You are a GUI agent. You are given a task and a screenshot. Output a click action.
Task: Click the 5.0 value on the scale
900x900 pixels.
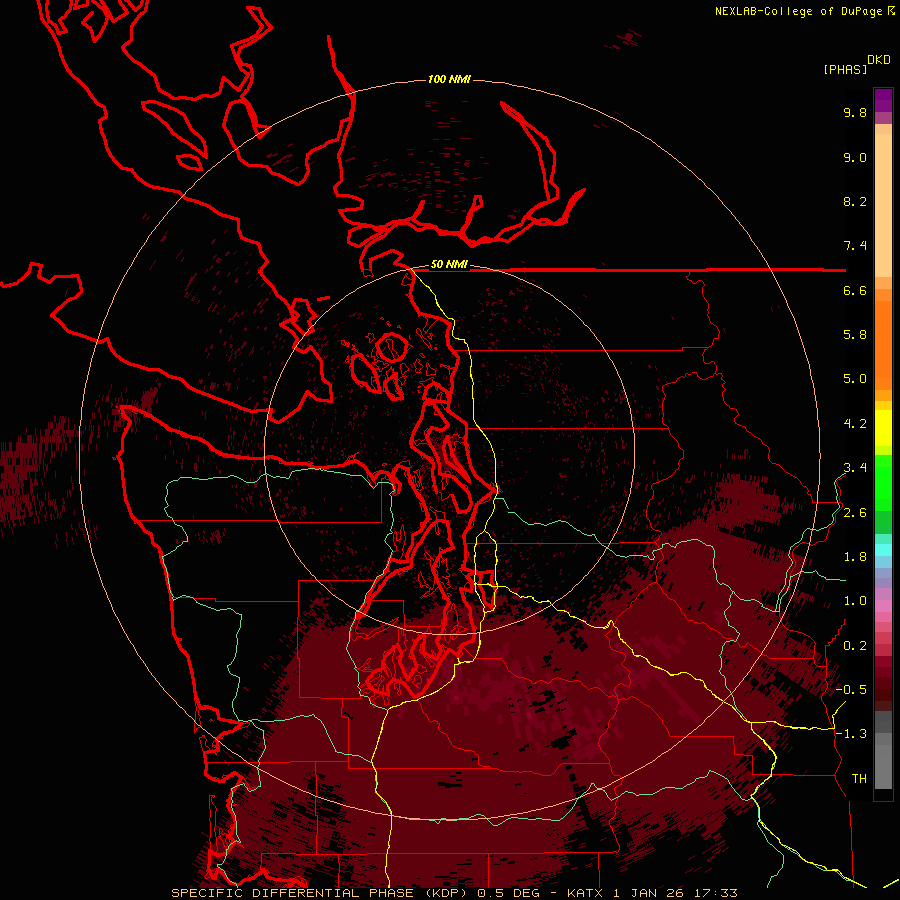coord(855,379)
